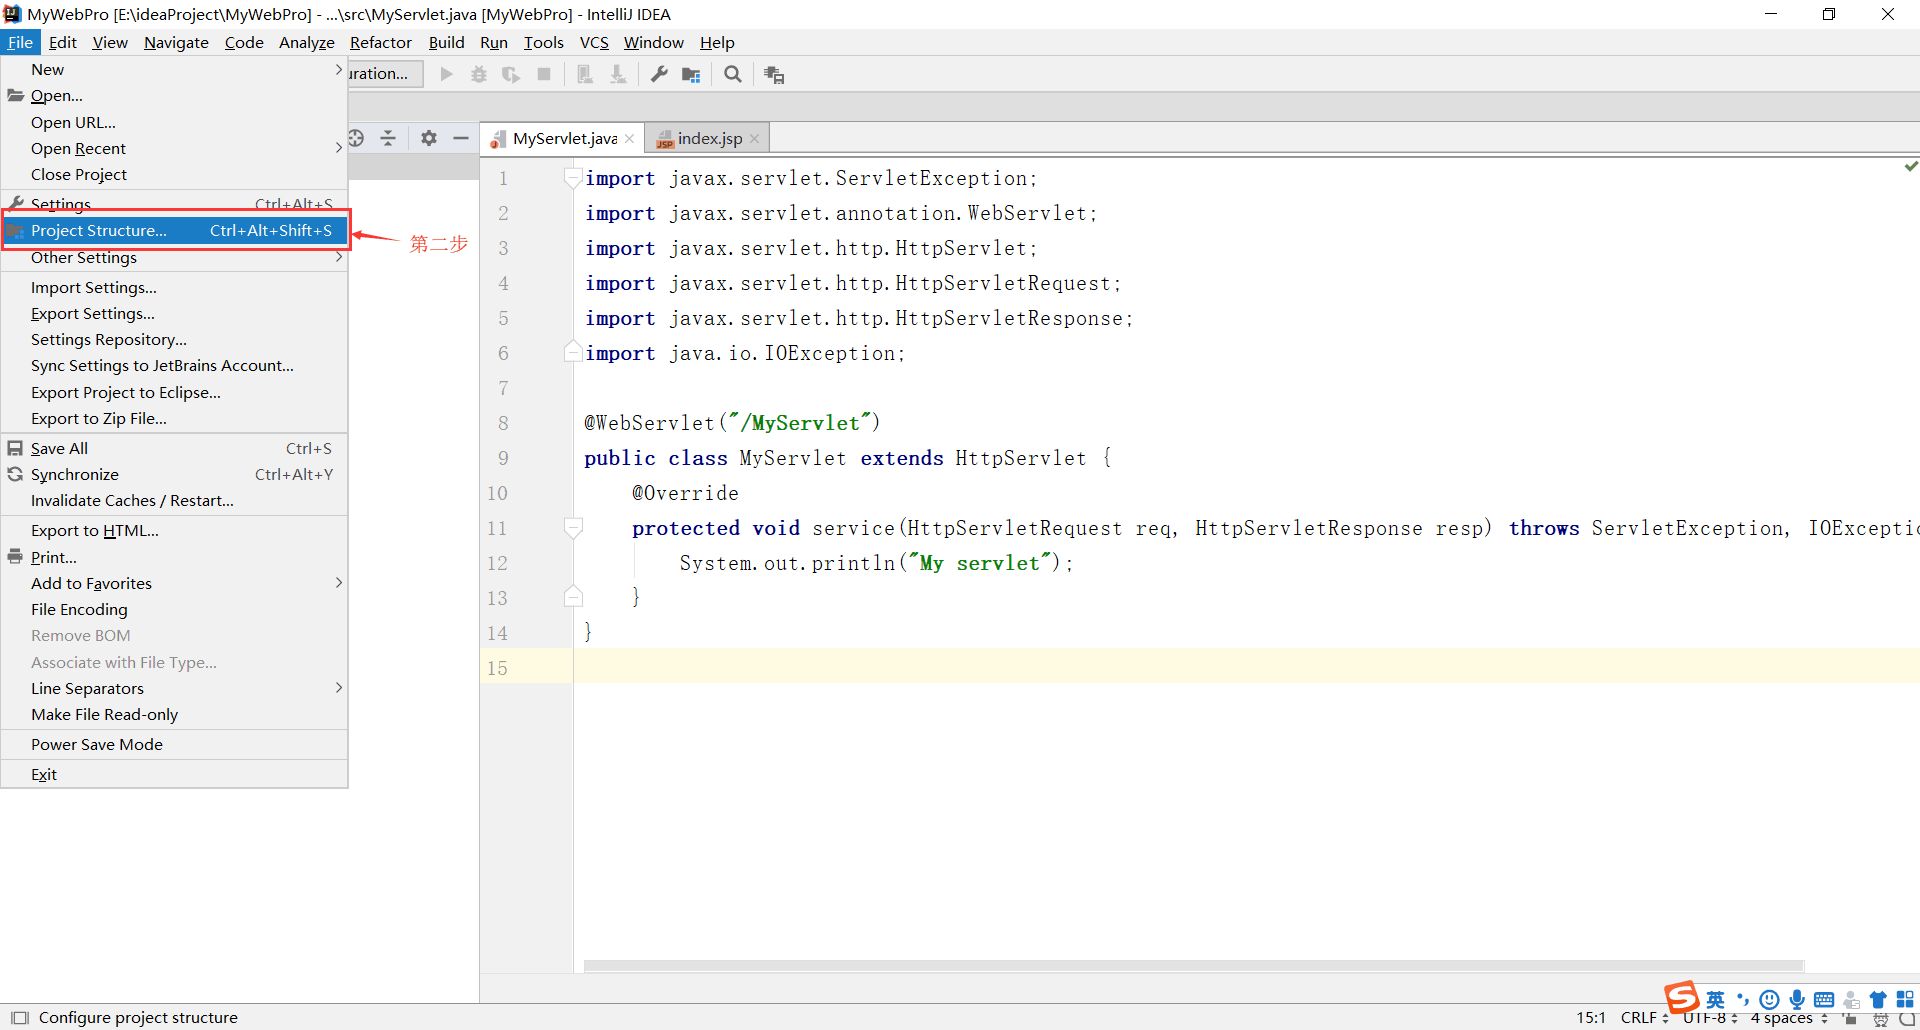
Task: Select Import Settings... menu item
Action: 174,287
